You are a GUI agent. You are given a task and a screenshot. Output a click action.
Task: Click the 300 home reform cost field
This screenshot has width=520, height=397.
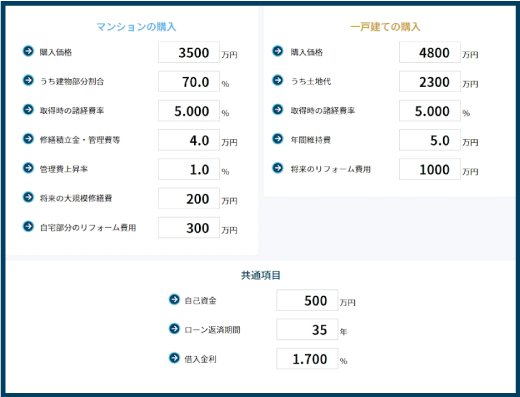[x=189, y=228]
